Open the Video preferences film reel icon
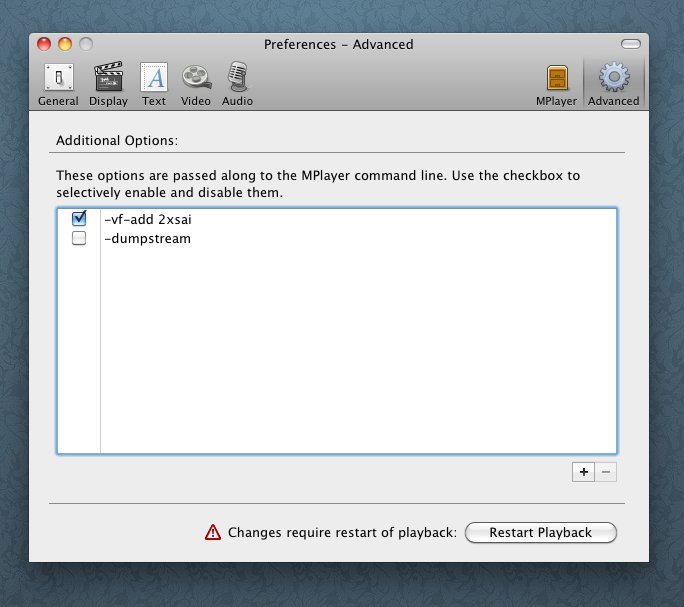Viewport: 684px width, 607px height. tap(196, 80)
